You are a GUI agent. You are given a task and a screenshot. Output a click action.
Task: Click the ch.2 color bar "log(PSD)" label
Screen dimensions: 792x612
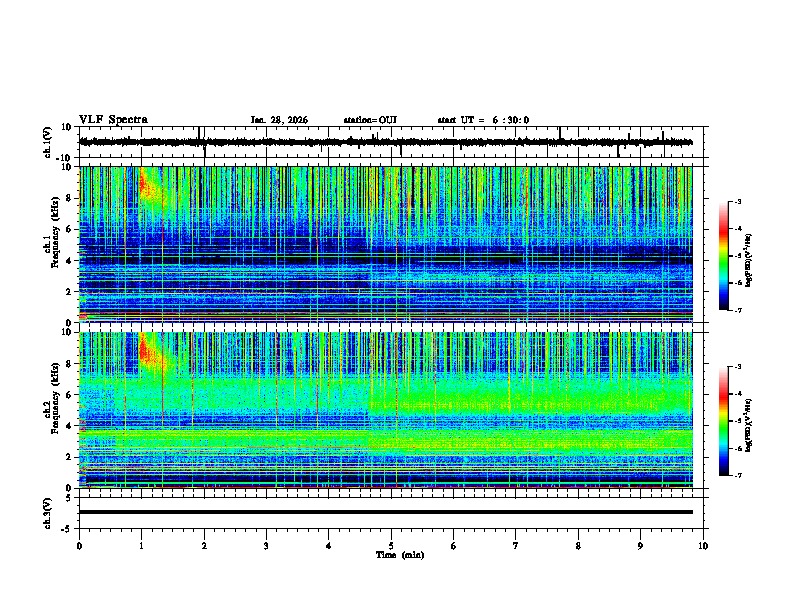[749, 425]
